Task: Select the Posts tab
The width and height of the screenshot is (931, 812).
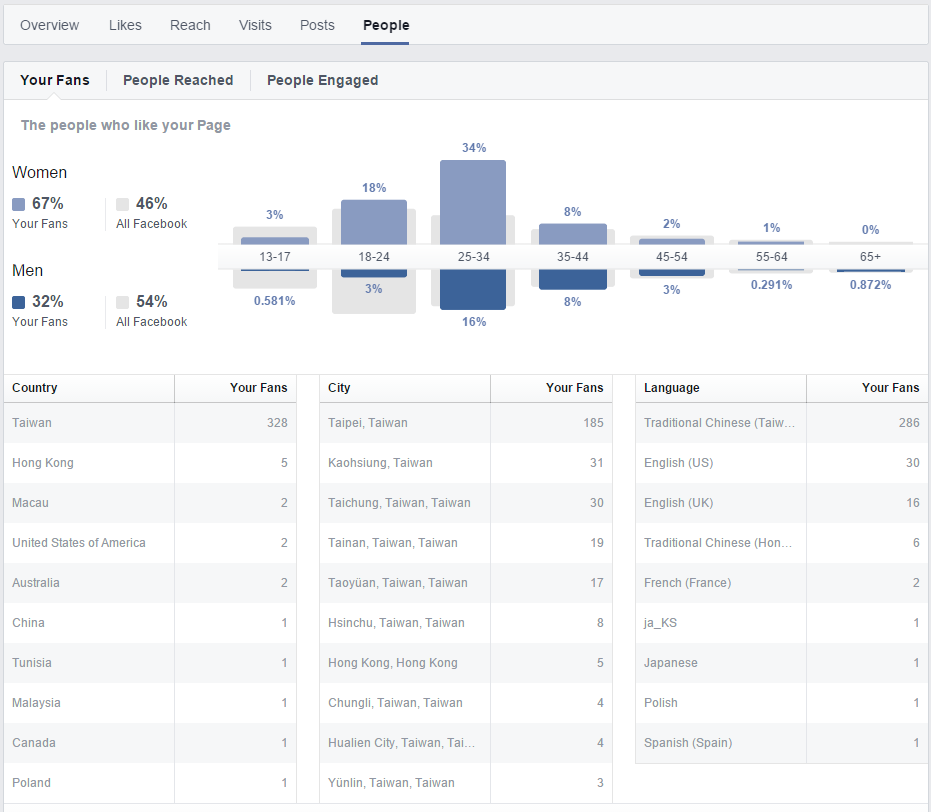Action: click(x=317, y=25)
